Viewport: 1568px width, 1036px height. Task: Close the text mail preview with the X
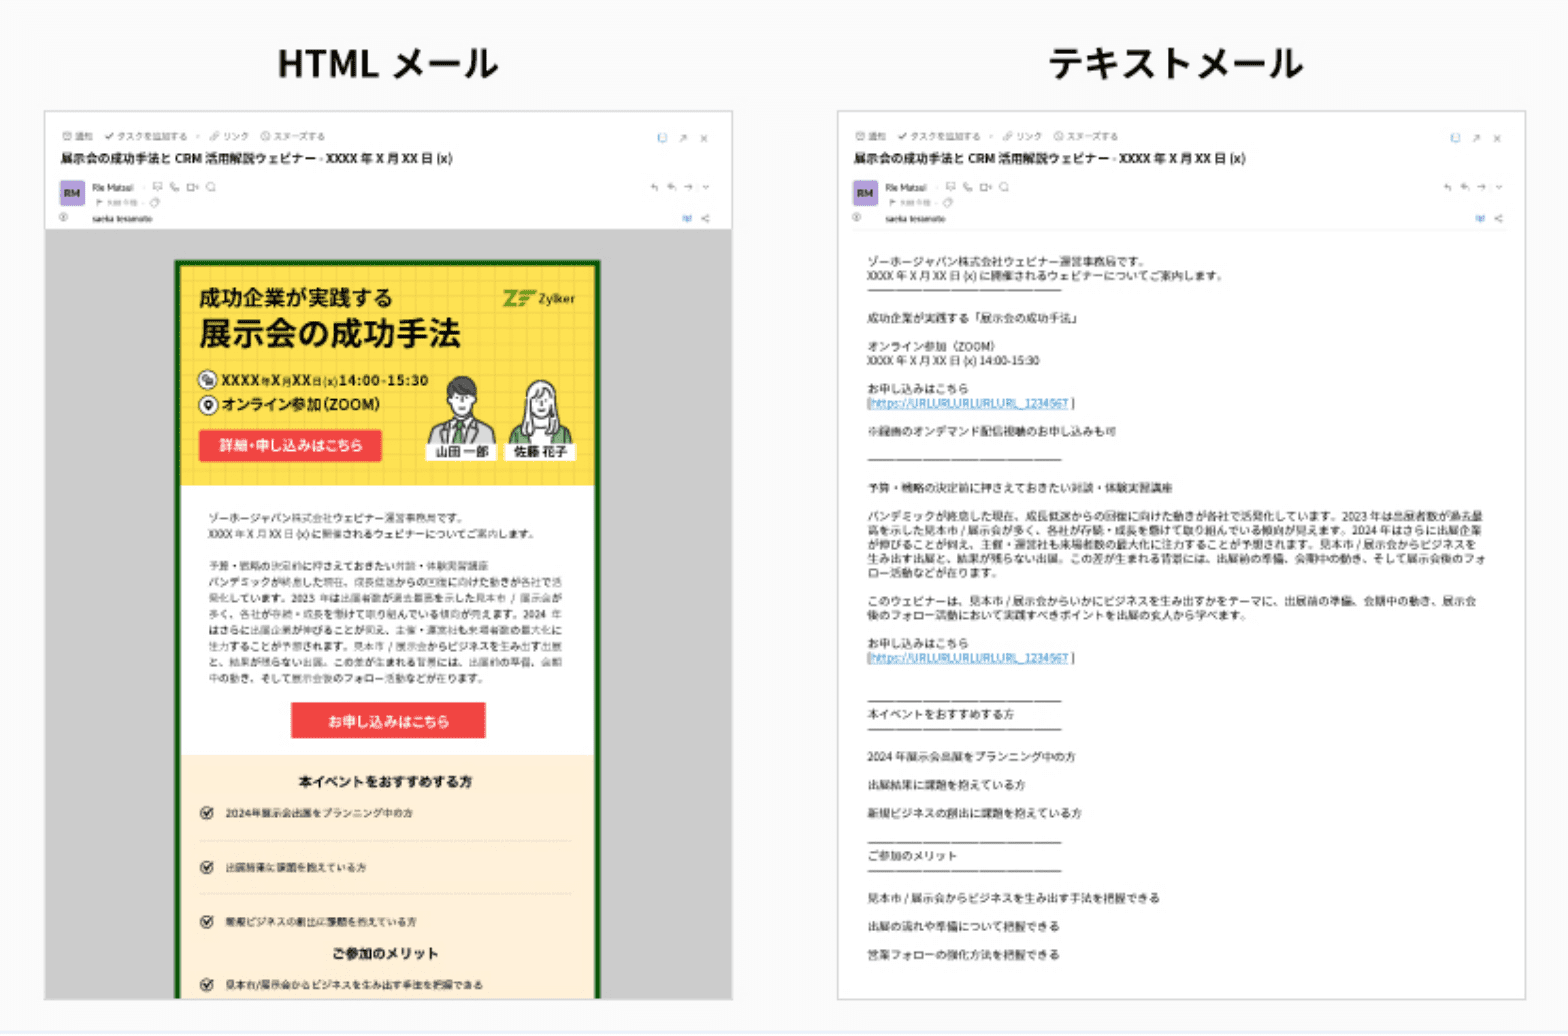pyautogui.click(x=1497, y=138)
